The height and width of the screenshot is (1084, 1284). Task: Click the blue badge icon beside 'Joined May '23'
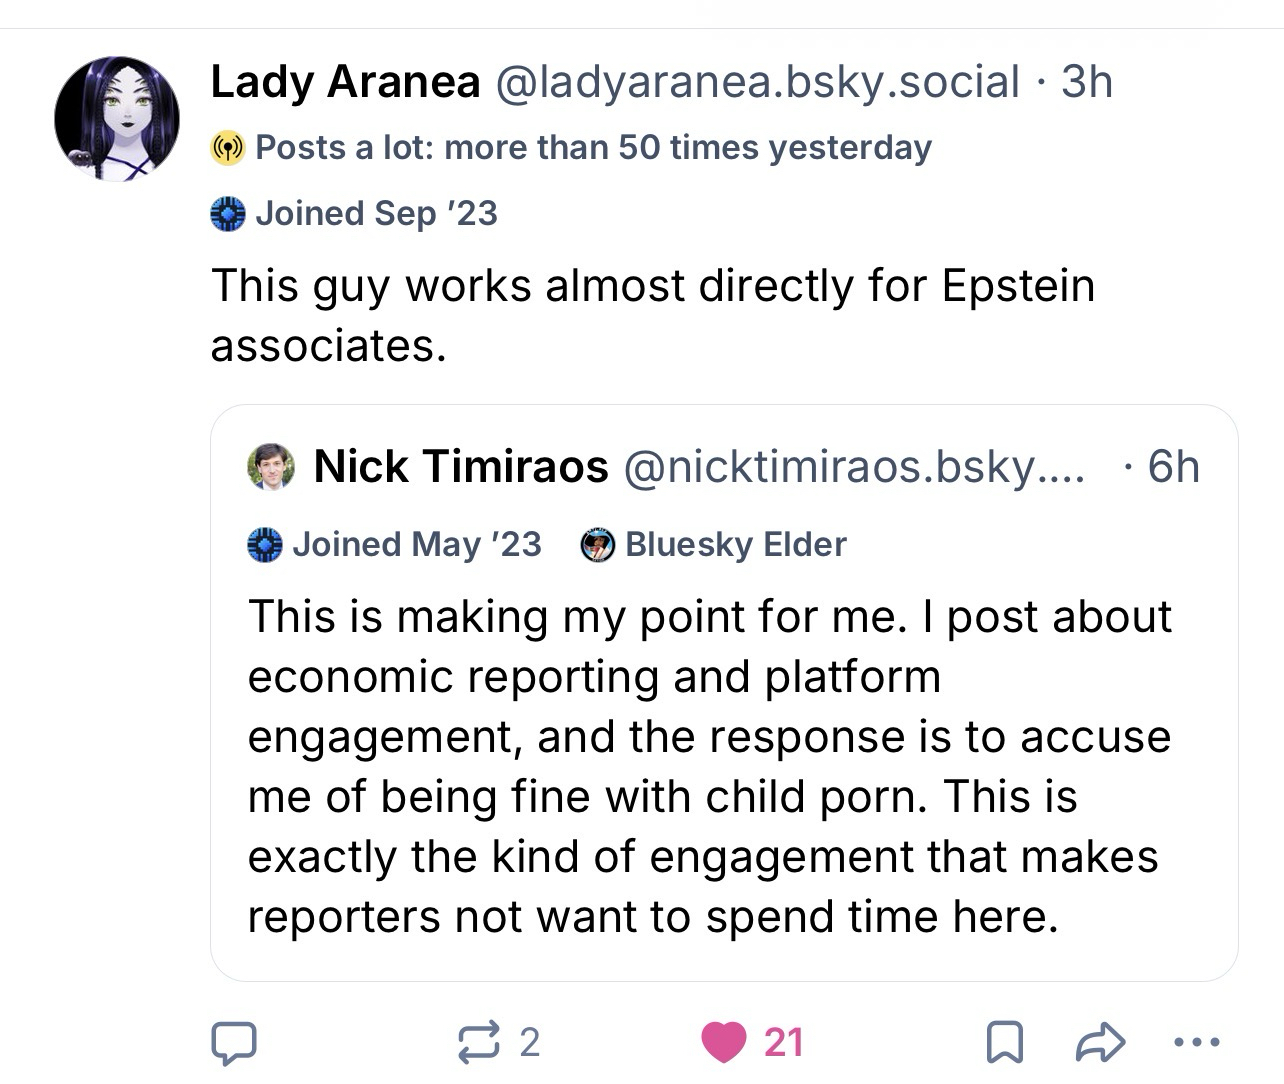265,545
